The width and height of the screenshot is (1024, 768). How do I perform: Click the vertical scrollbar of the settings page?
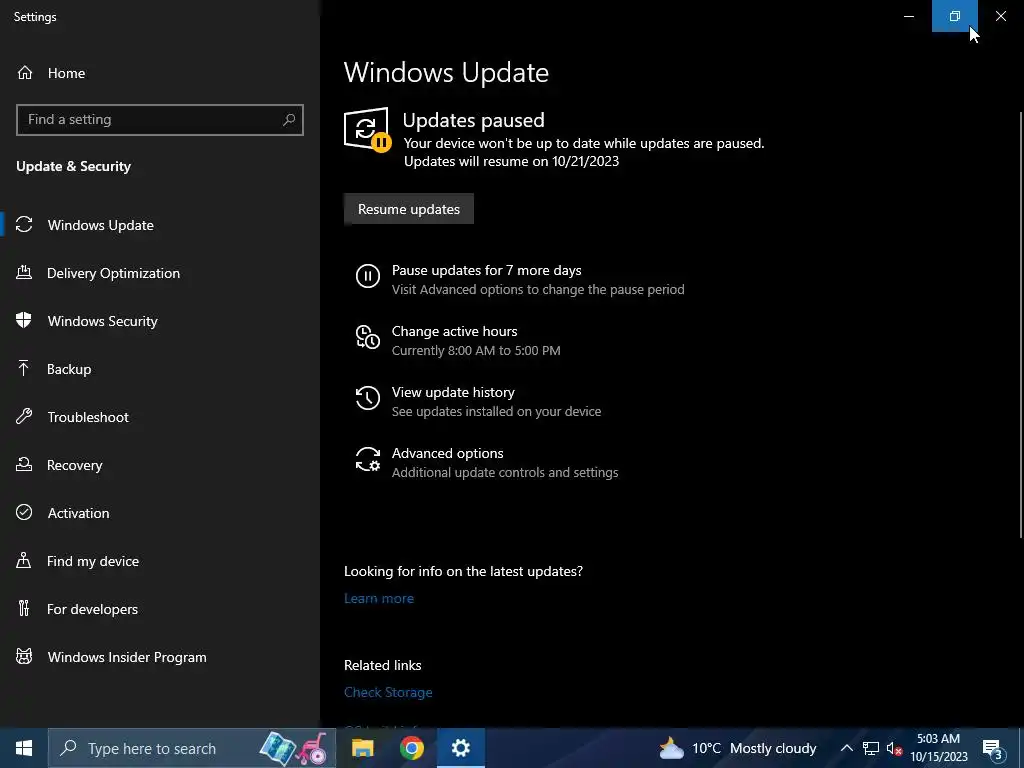pyautogui.click(x=1020, y=325)
